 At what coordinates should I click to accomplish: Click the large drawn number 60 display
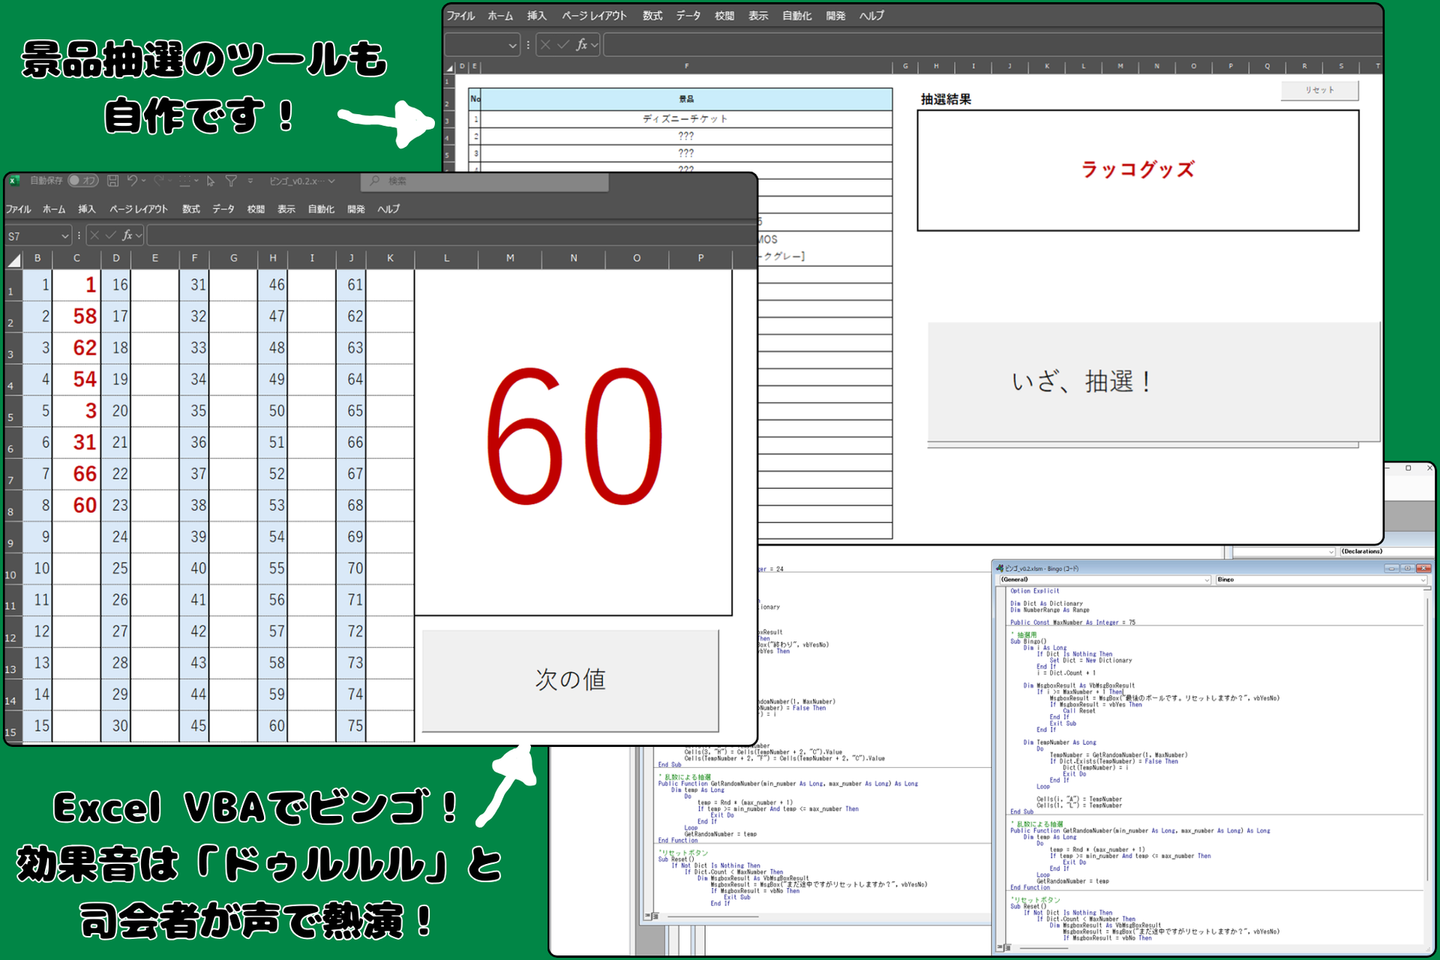click(x=574, y=437)
